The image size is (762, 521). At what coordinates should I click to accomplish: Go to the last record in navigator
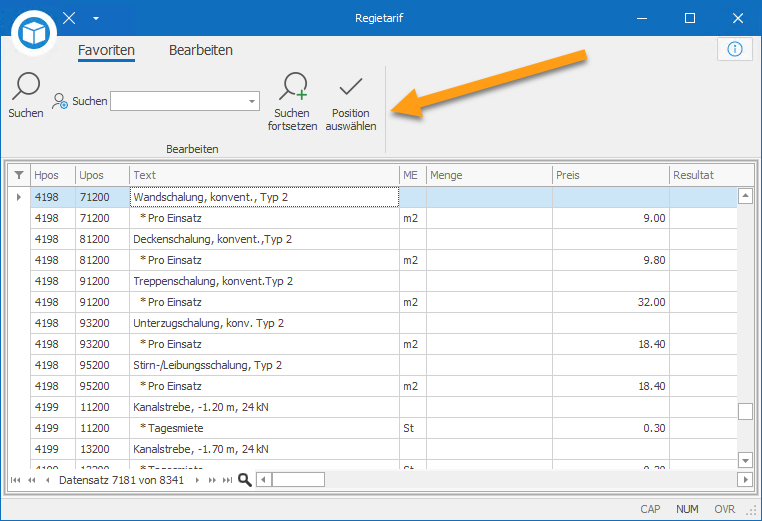(x=227, y=480)
